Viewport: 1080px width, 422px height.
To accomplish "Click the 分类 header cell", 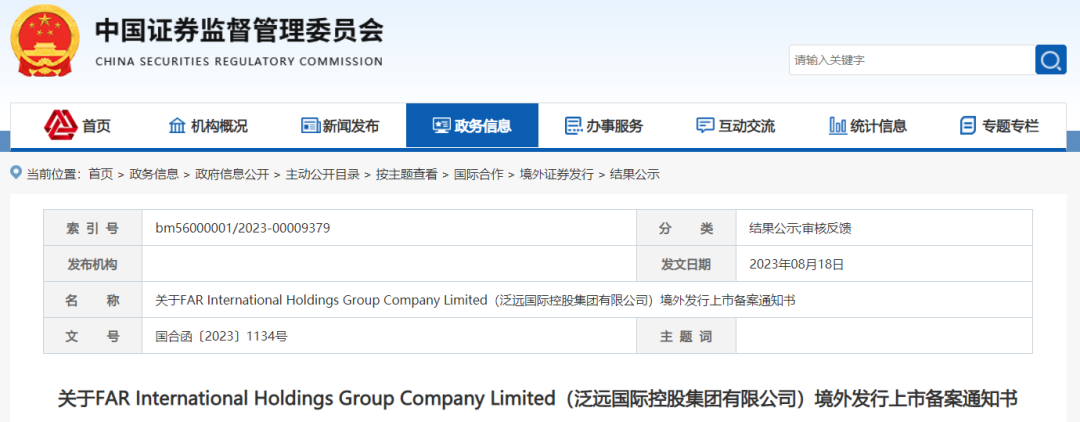I will coord(687,228).
